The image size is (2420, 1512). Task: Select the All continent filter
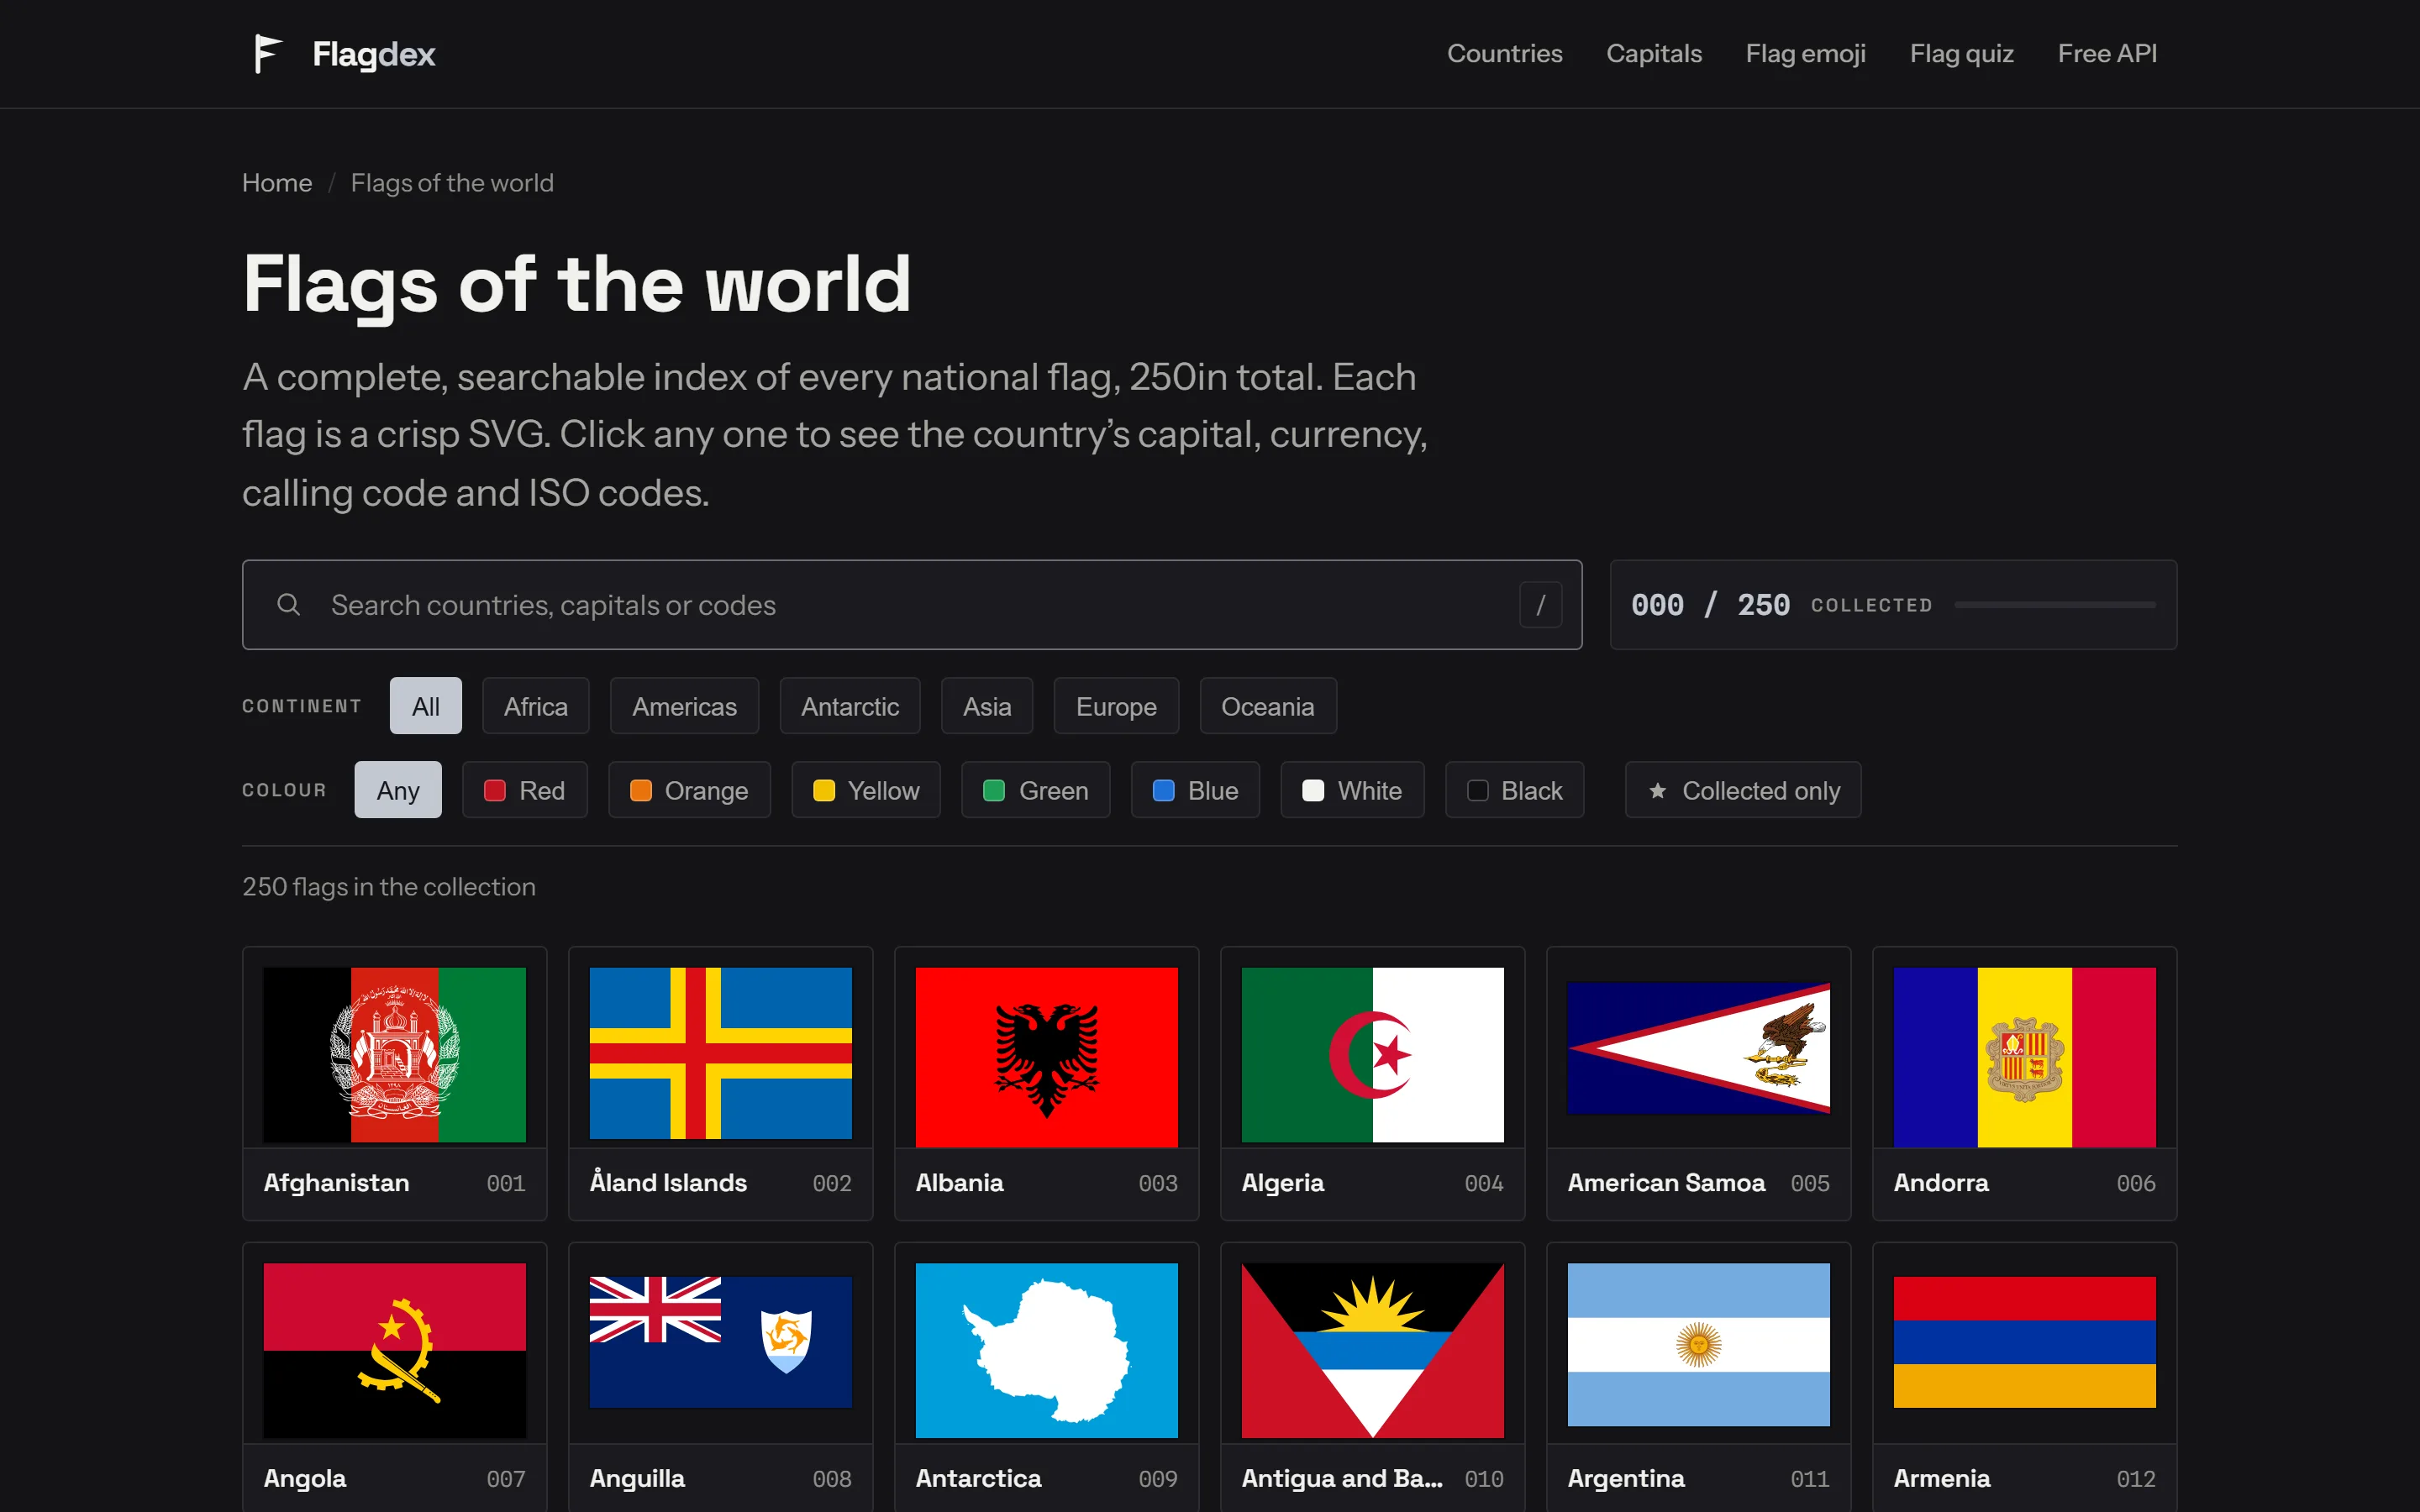425,706
